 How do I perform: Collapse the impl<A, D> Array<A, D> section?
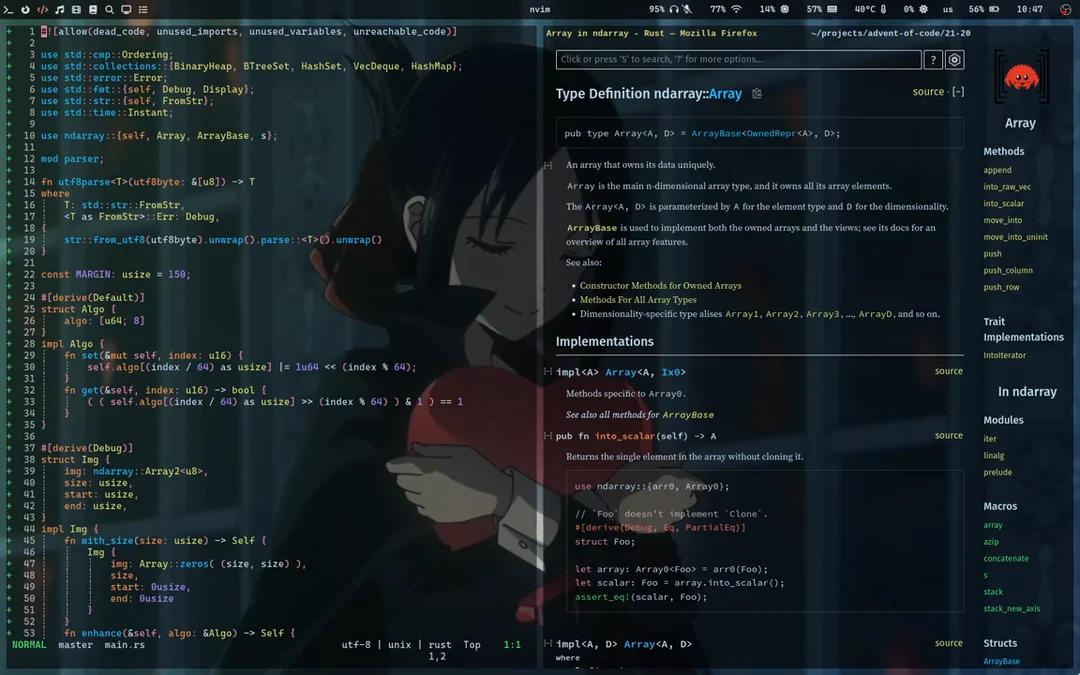coord(547,644)
